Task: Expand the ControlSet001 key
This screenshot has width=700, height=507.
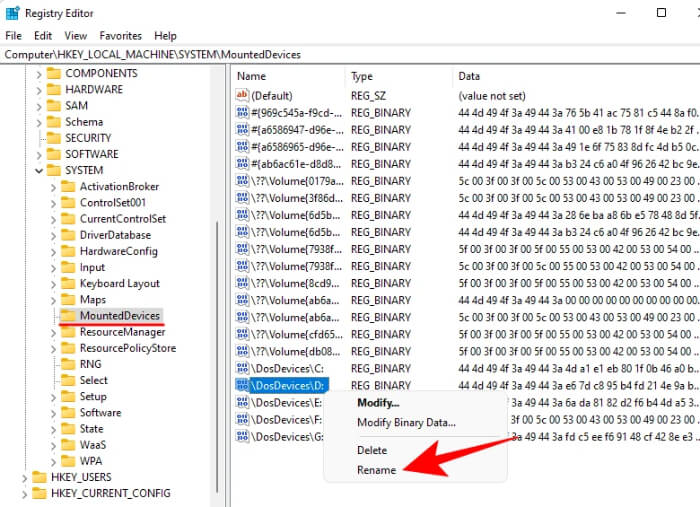Action: [x=53, y=203]
